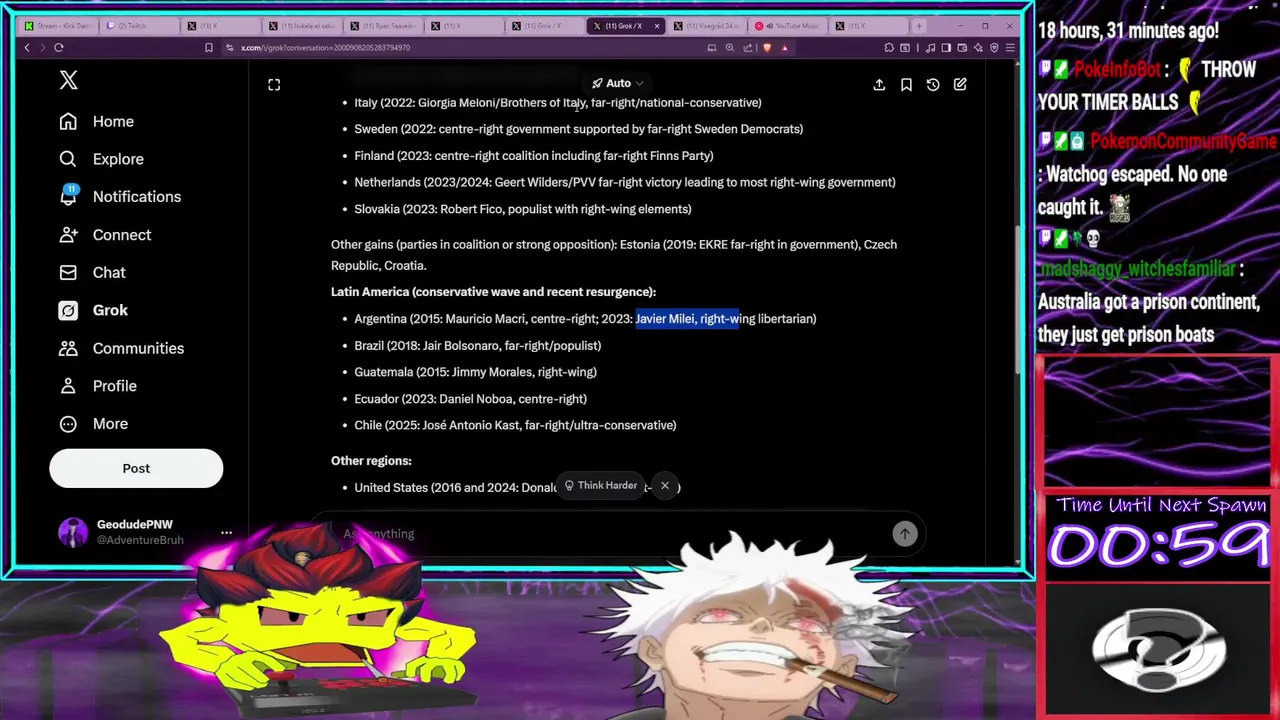Image resolution: width=1280 pixels, height=720 pixels.
Task: Click the Finland Finns Party line
Action: pyautogui.click(x=534, y=156)
